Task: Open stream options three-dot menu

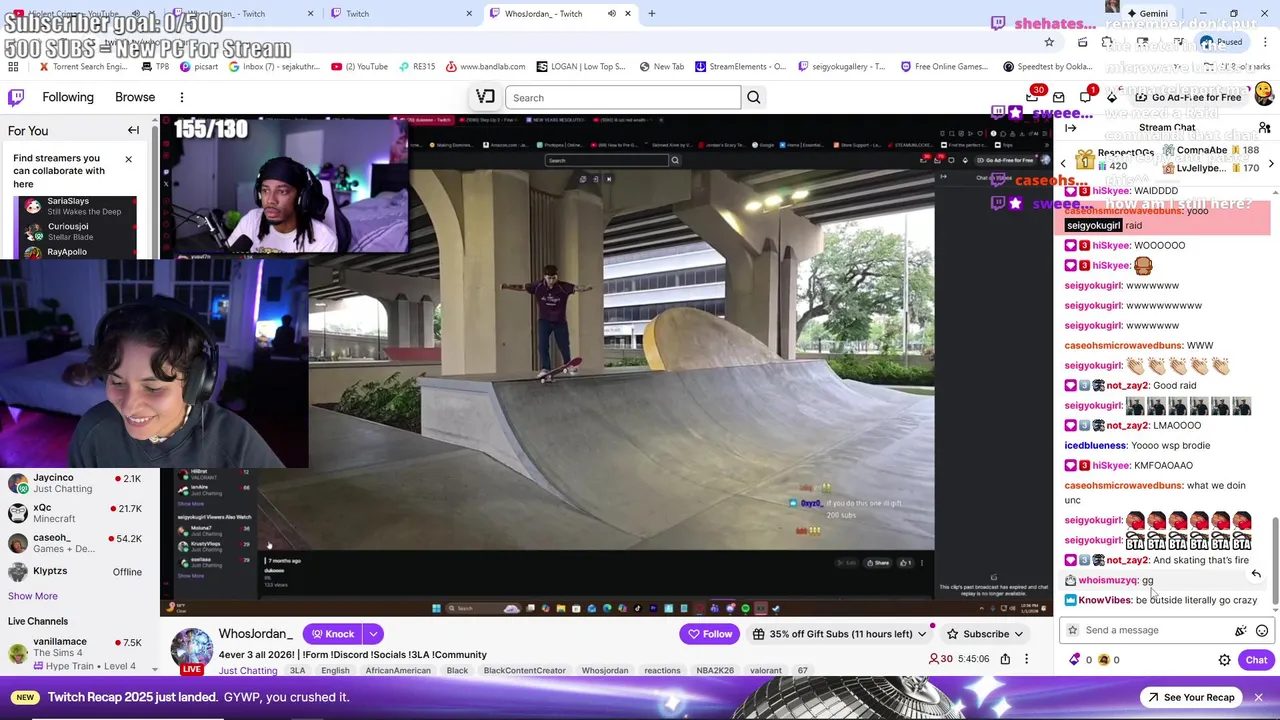Action: pyautogui.click(x=1026, y=659)
